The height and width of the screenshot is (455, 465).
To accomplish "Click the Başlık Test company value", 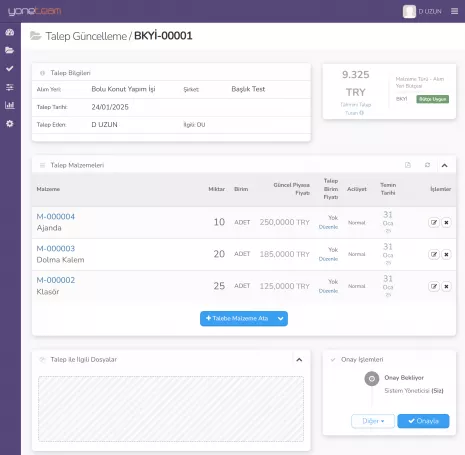I will click(x=248, y=89).
